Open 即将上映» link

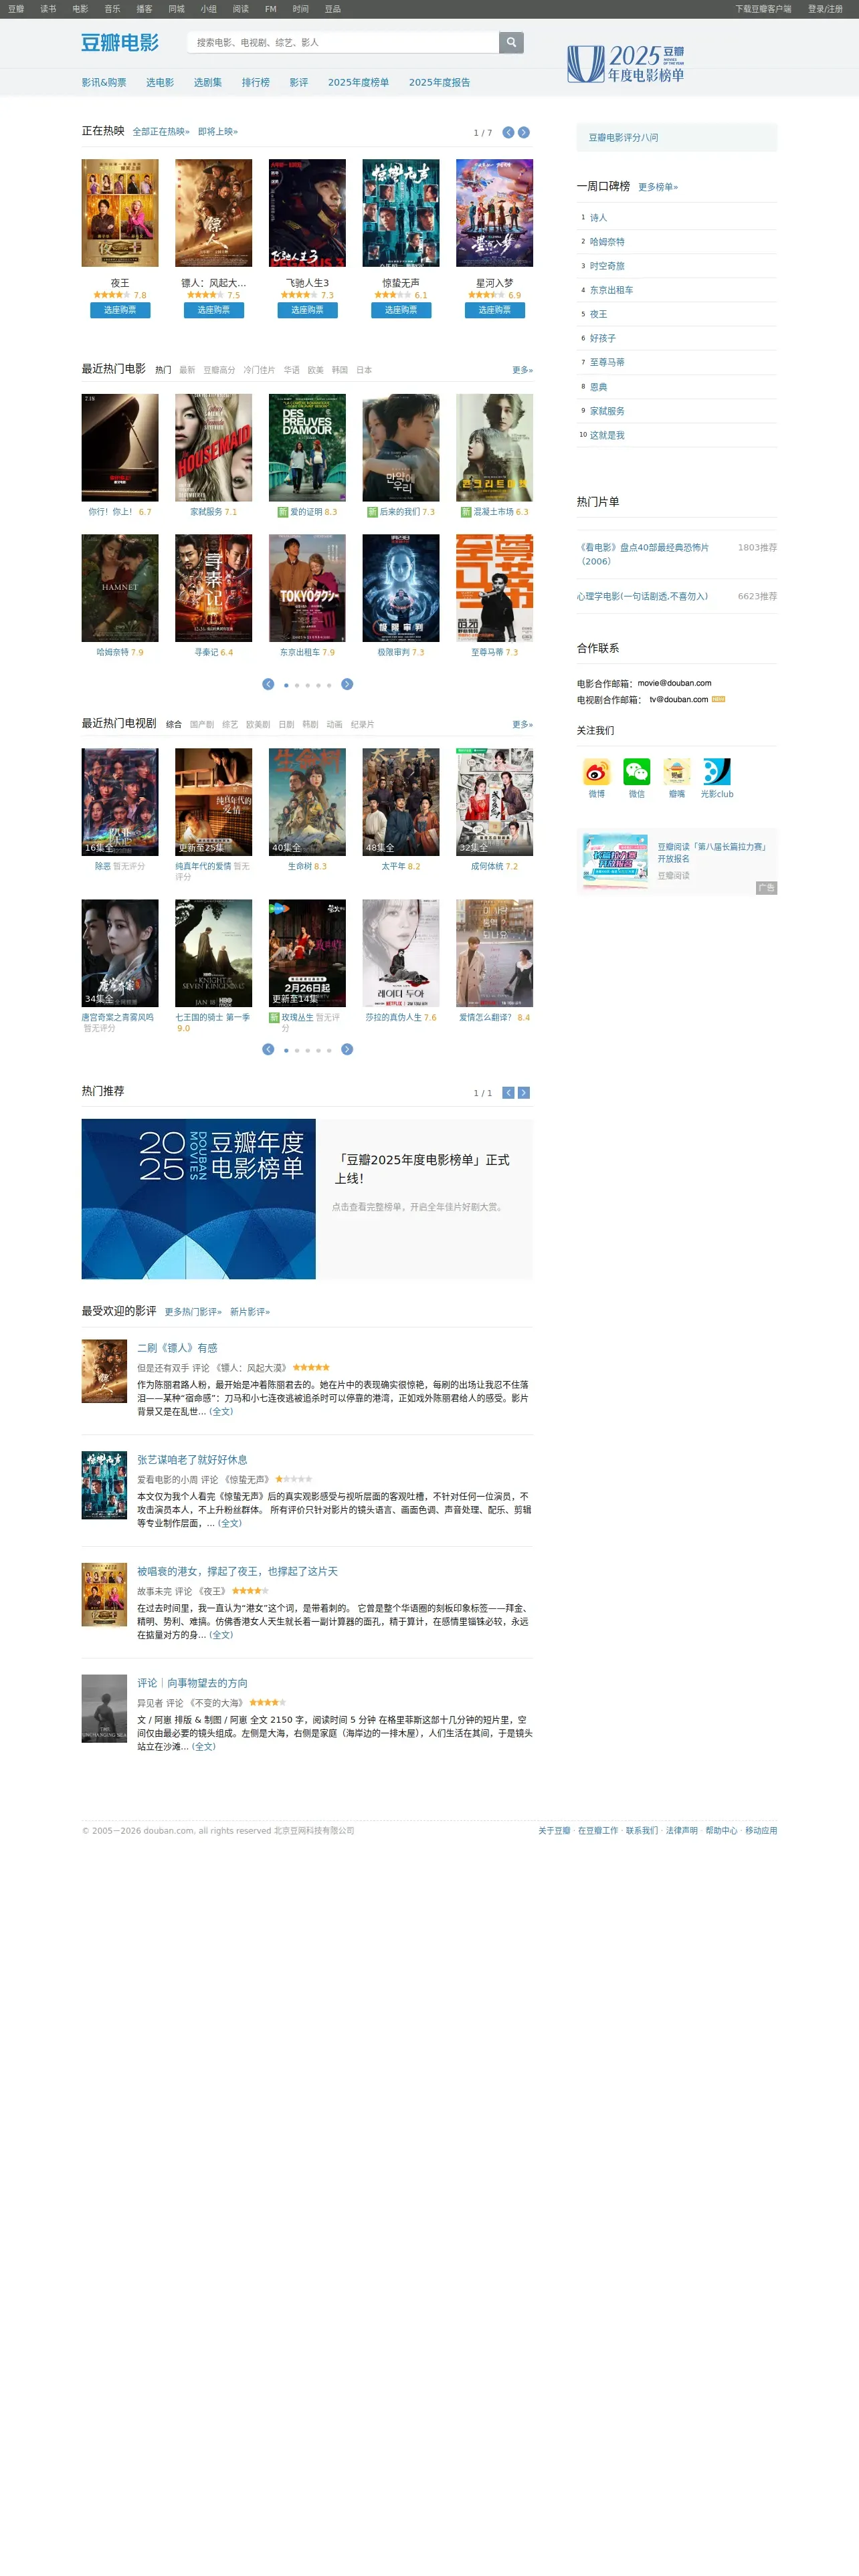click(218, 132)
